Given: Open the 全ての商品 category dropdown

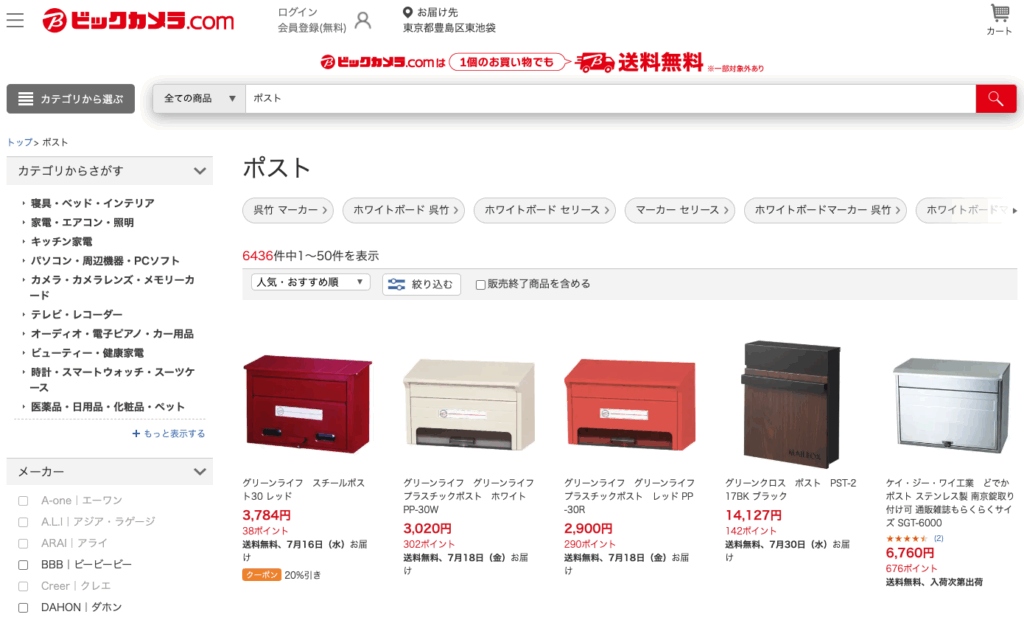Looking at the screenshot, I should click(x=199, y=99).
